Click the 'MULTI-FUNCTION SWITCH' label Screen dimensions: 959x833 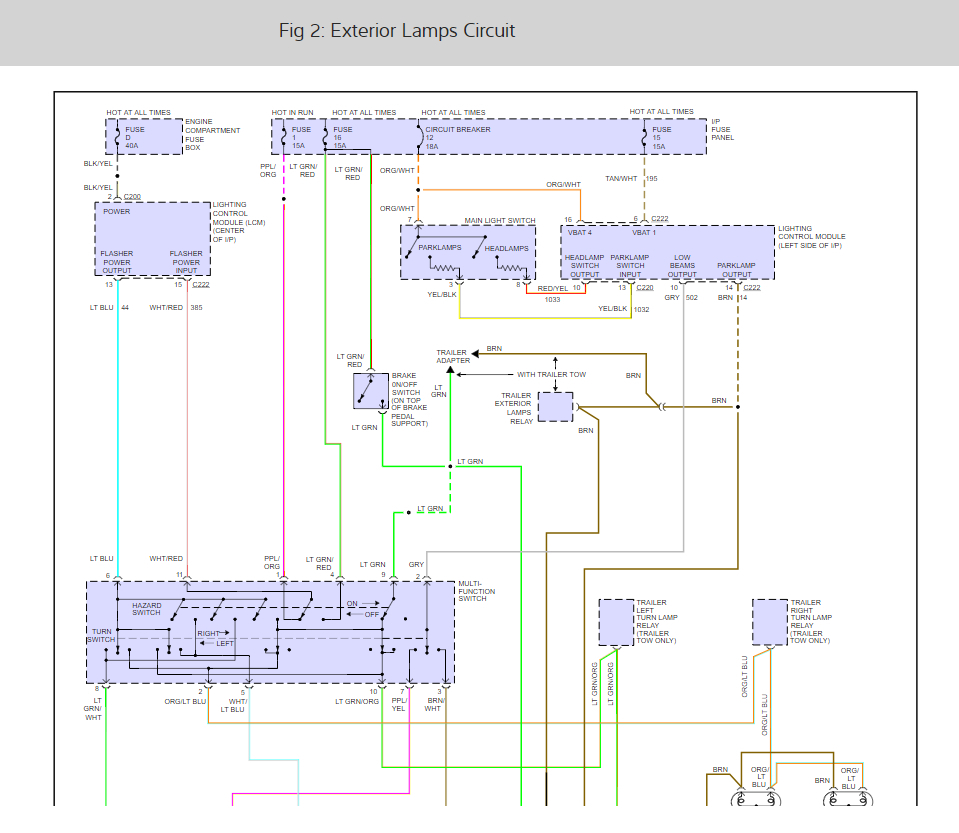pos(477,591)
